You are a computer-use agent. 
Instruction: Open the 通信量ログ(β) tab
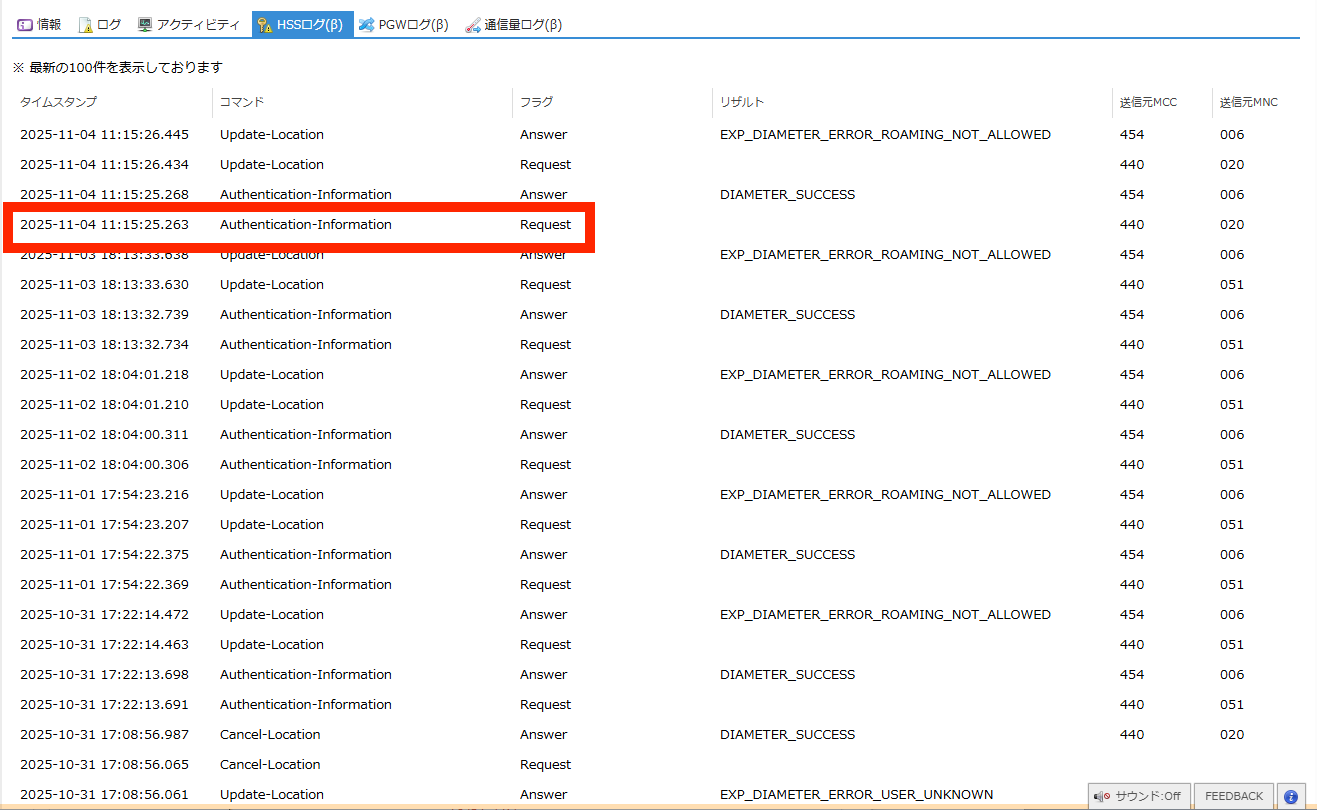click(x=522, y=25)
